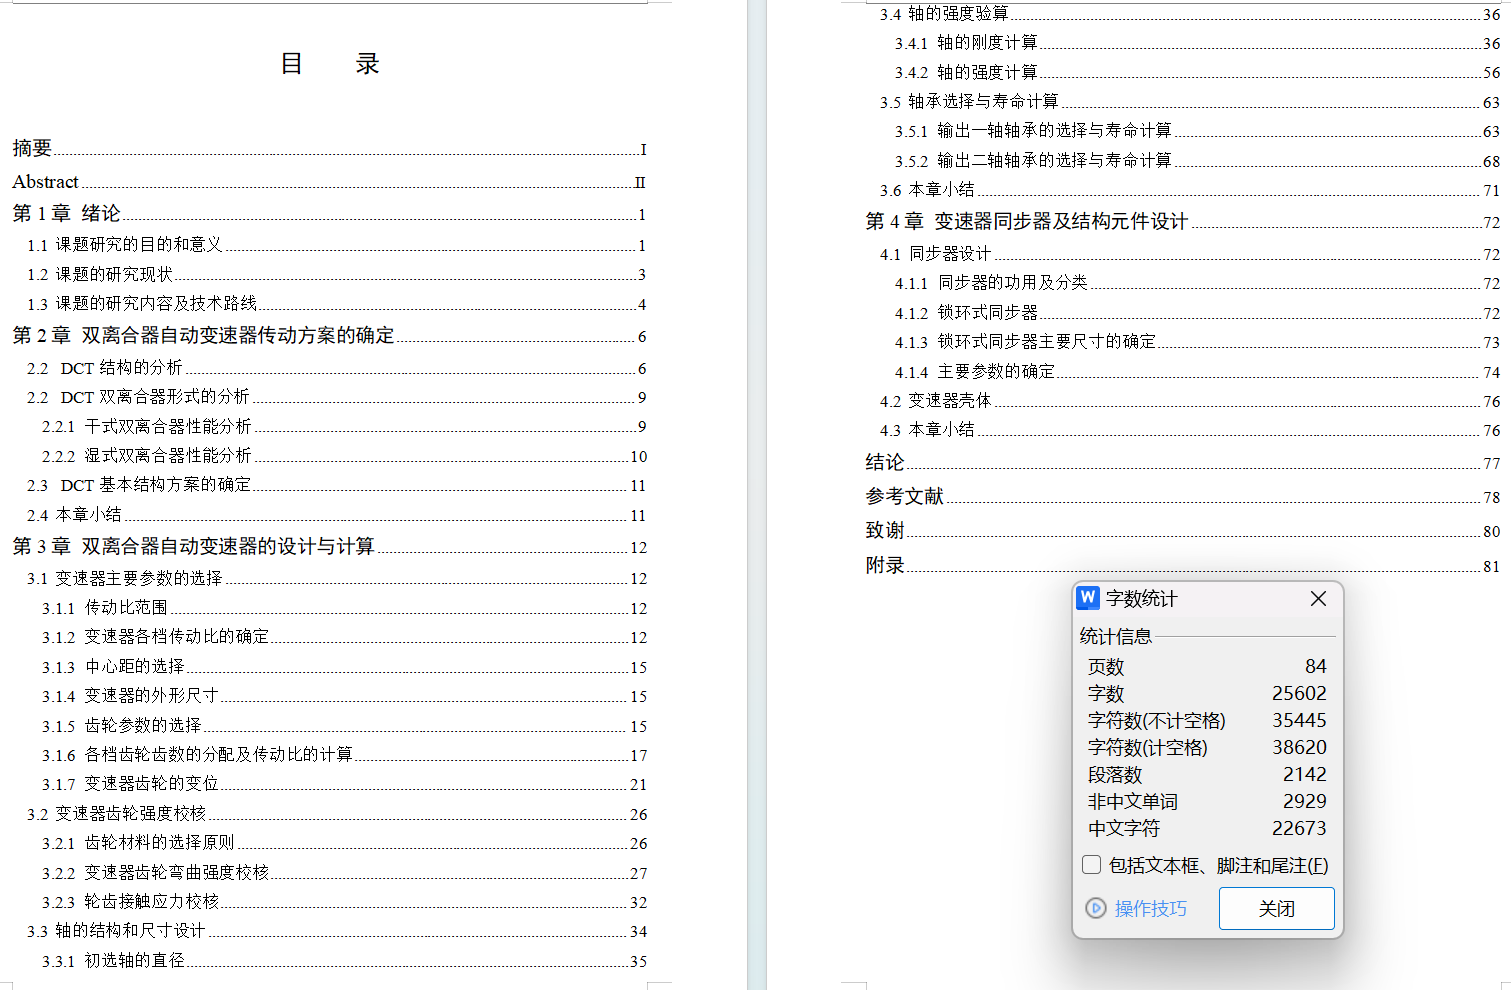Click entry 3.6 本章小结

tap(1190, 189)
